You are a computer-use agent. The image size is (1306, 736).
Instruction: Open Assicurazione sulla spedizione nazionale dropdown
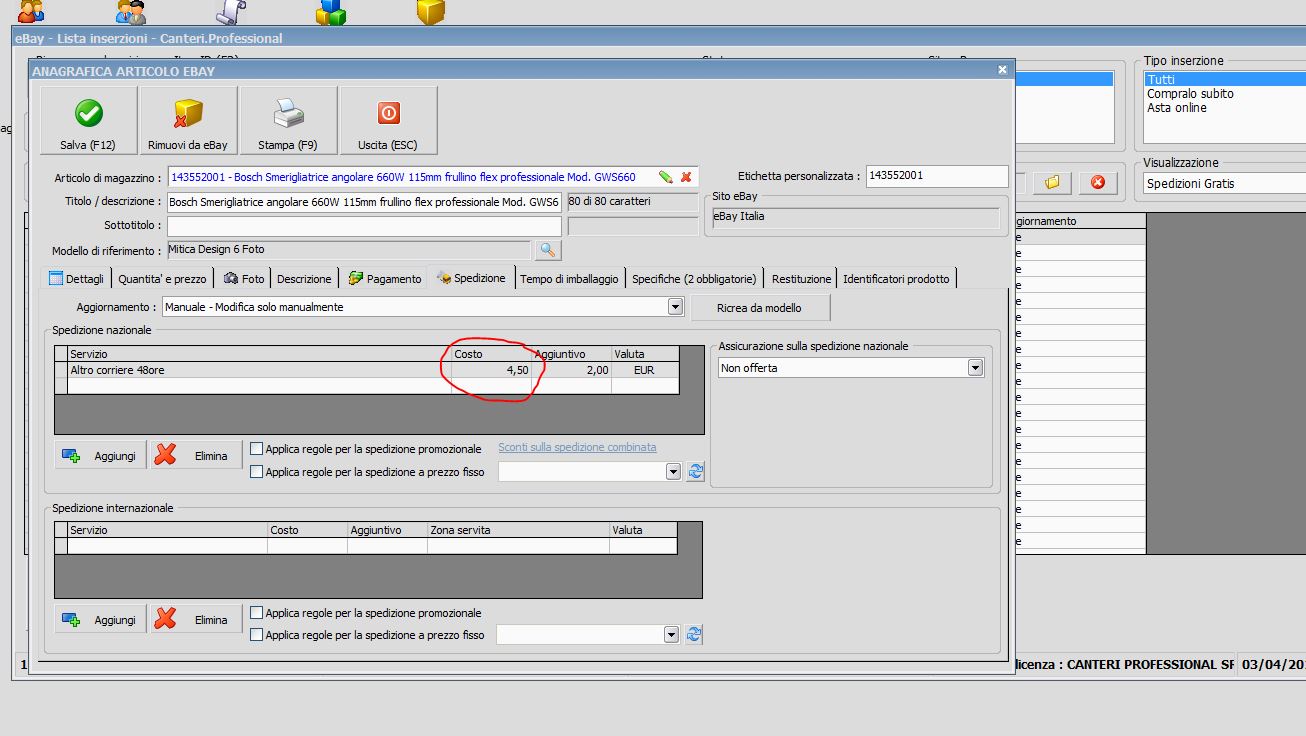click(975, 368)
